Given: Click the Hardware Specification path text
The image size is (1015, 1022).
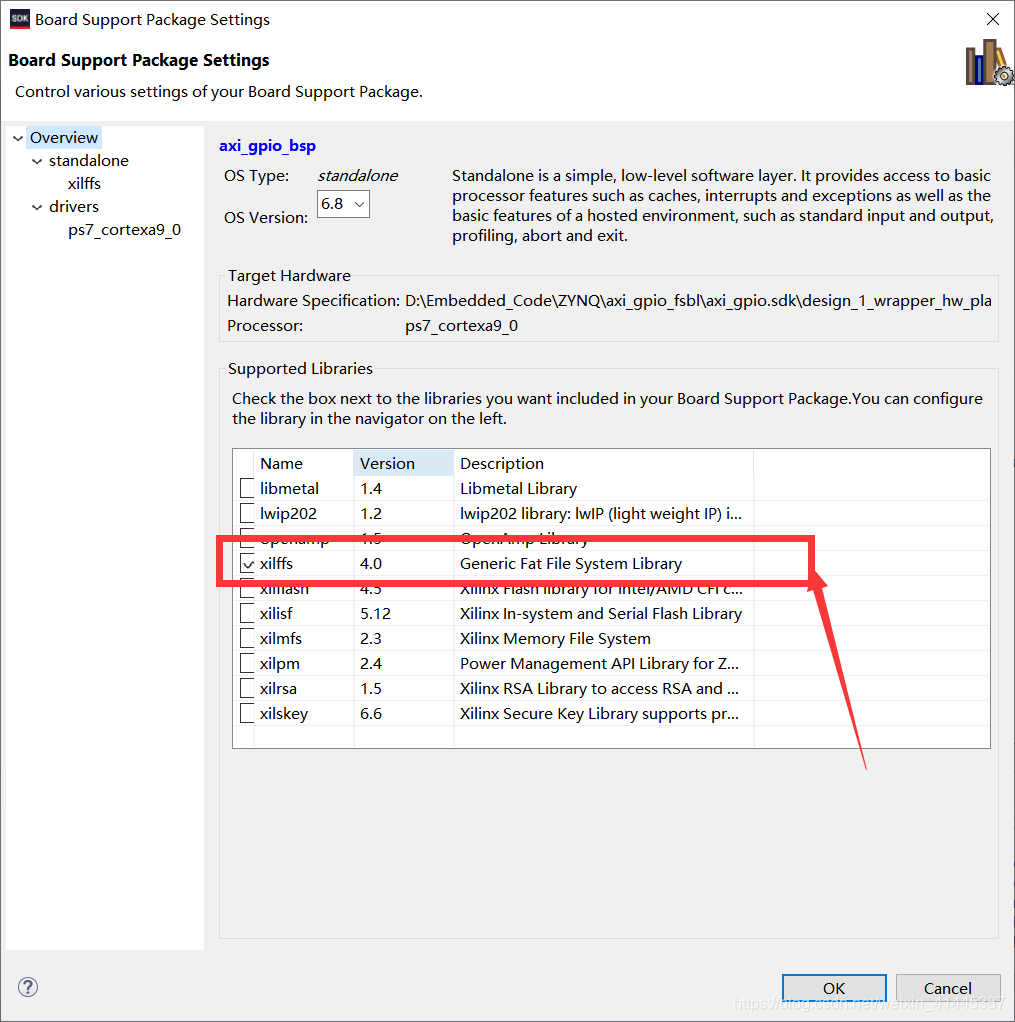Looking at the screenshot, I should [x=698, y=300].
